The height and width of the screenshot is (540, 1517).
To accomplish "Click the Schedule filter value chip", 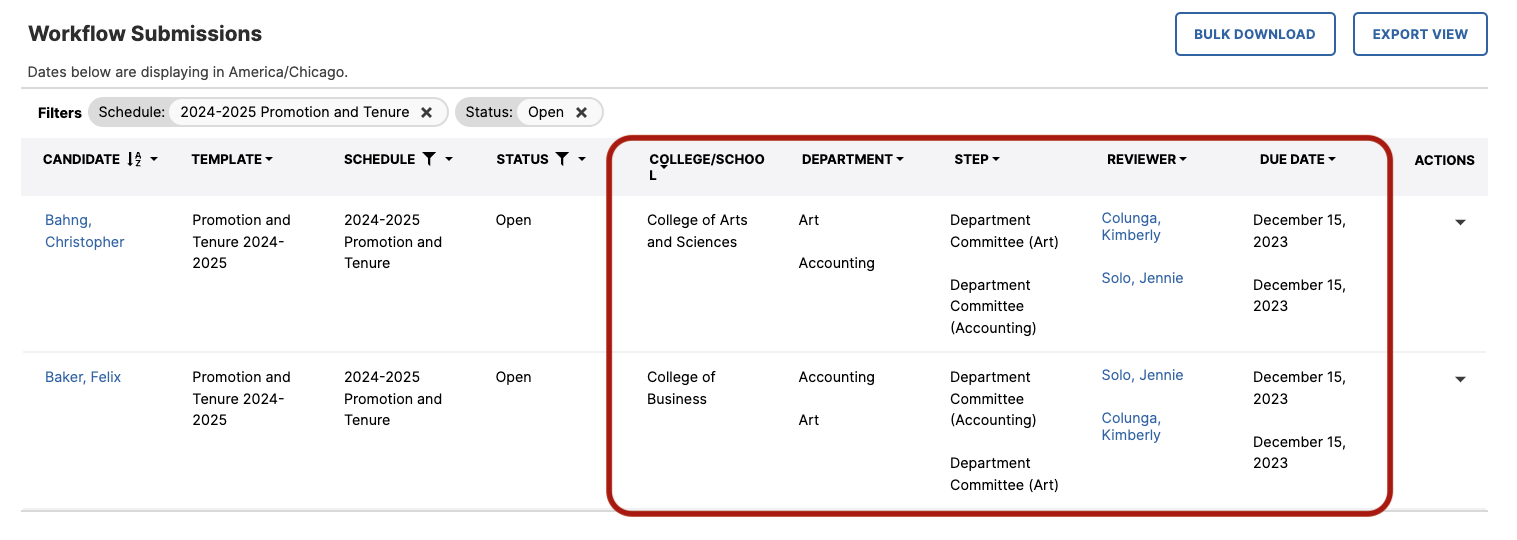I will coord(294,112).
